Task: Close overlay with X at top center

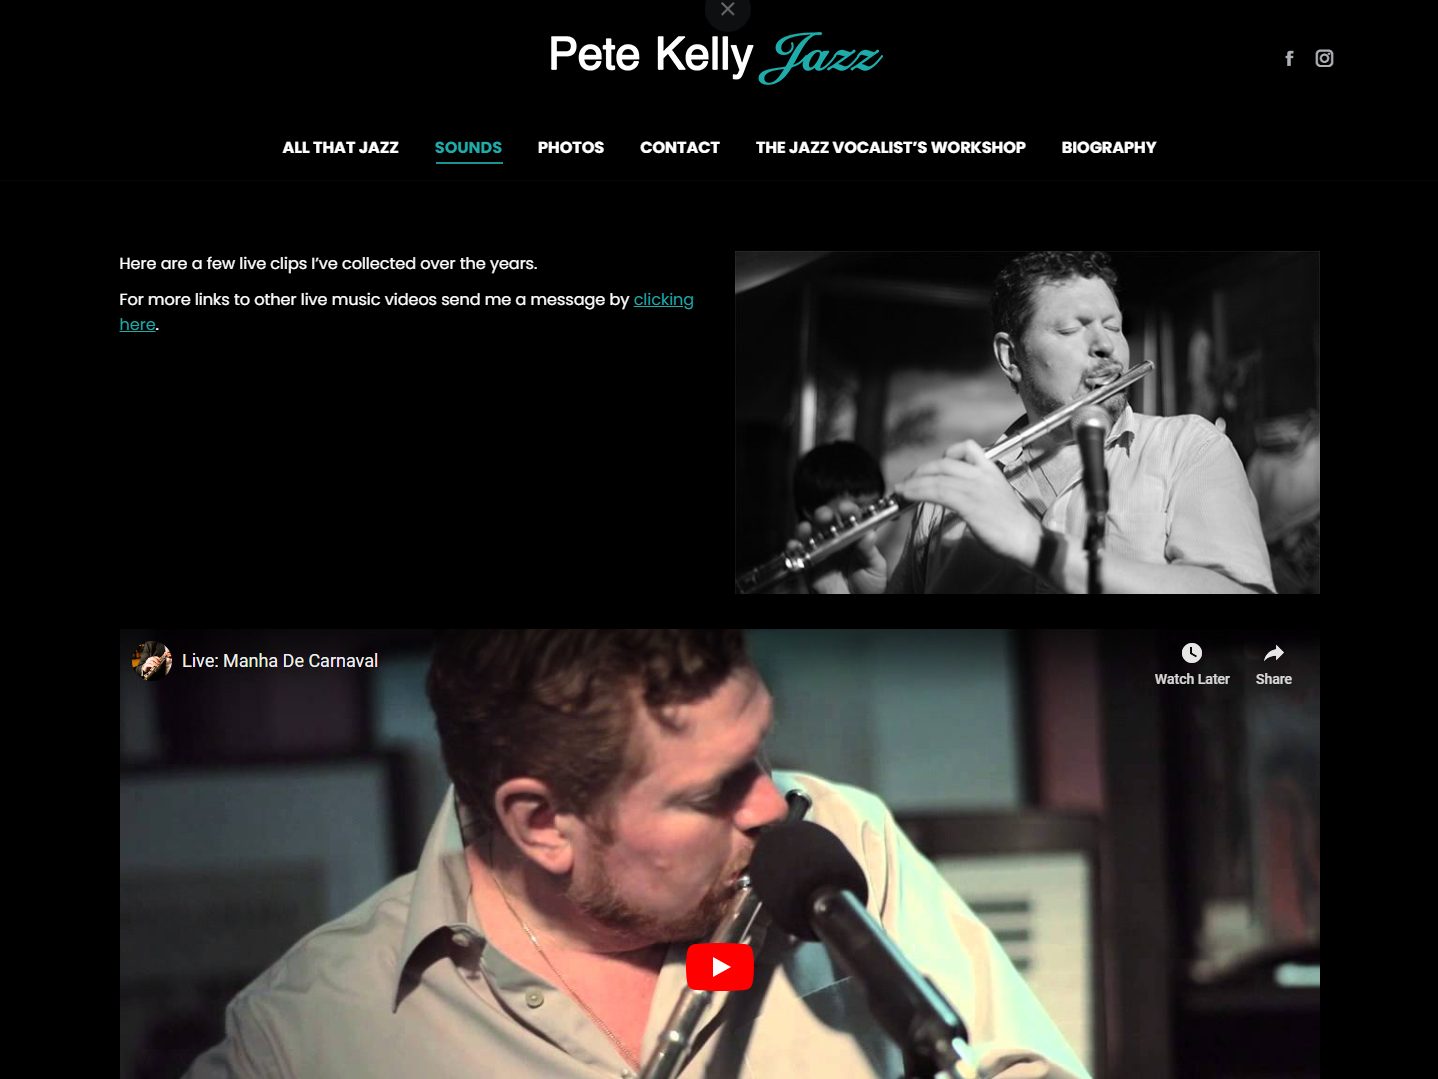Action: (728, 10)
